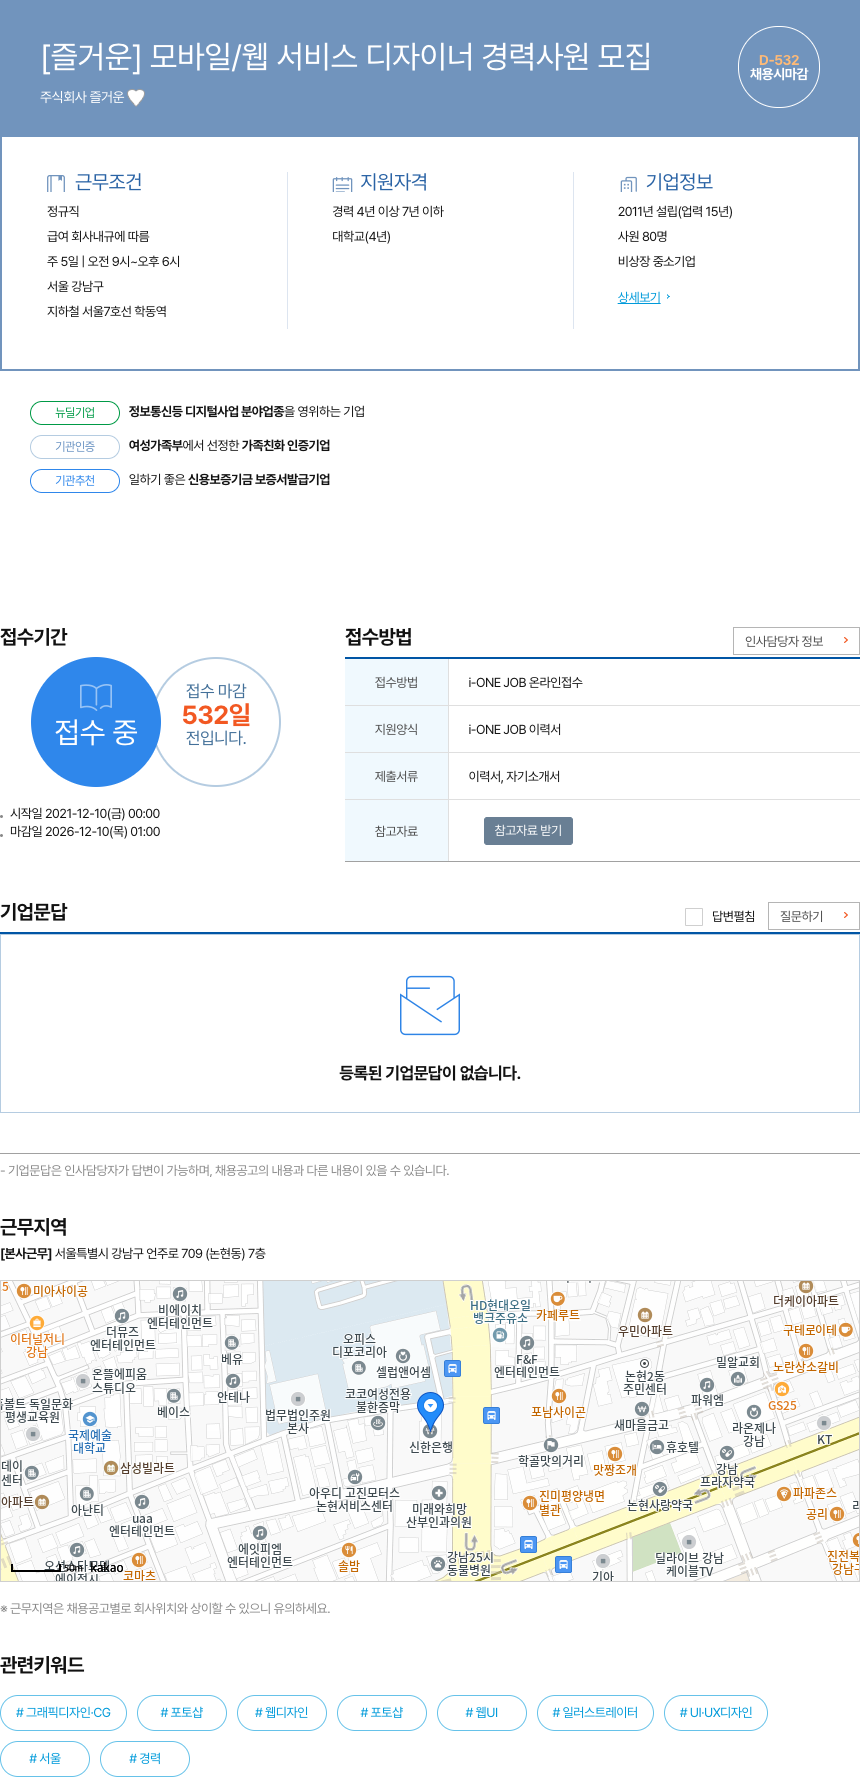860x1778 pixels.
Task: Click the 국제예술대학교 school map icon
Action: point(90,1419)
